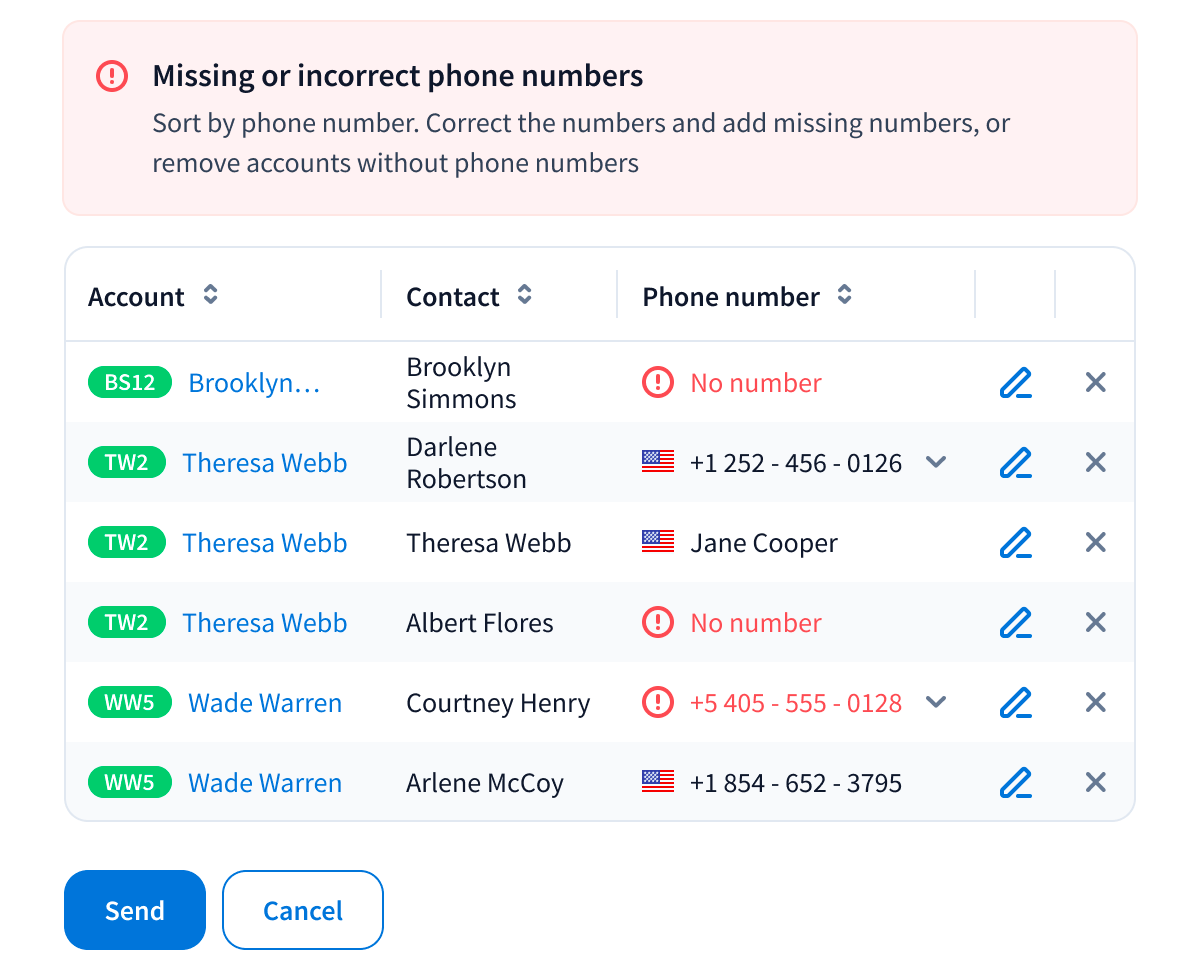The width and height of the screenshot is (1200, 972).
Task: Sort table by Account column
Action: pos(210,295)
